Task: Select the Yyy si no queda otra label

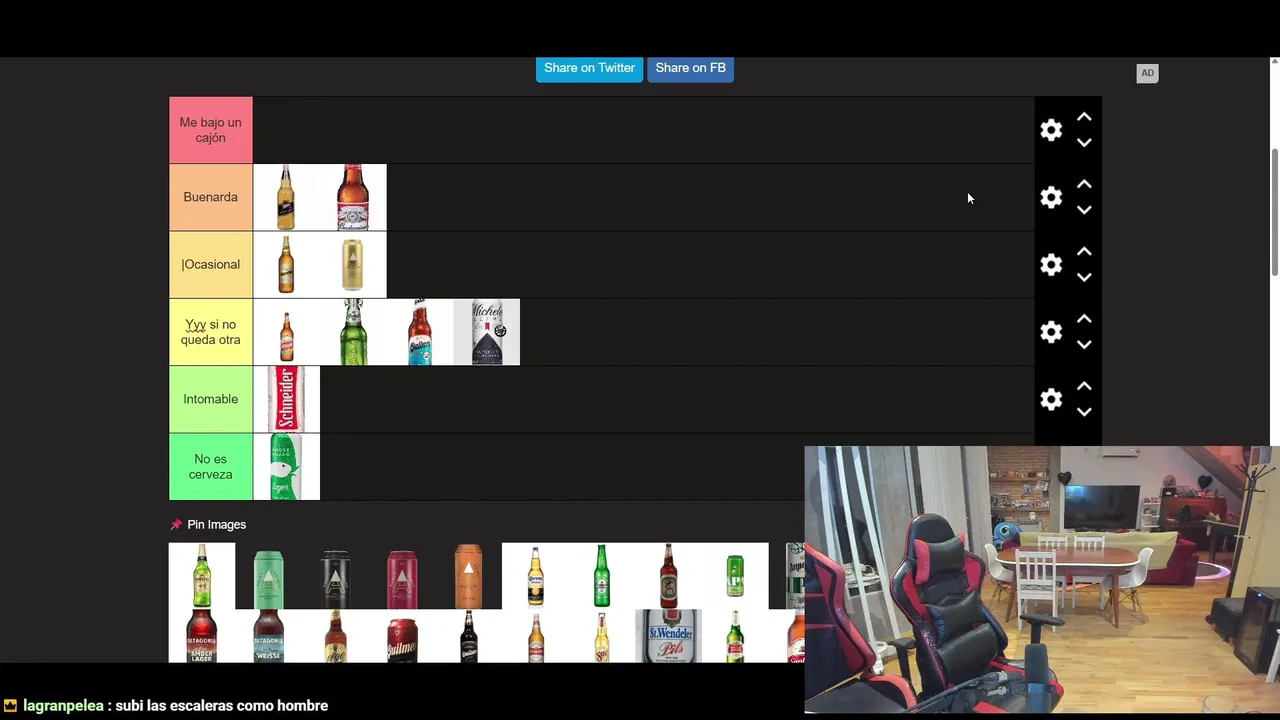Action: 210,332
